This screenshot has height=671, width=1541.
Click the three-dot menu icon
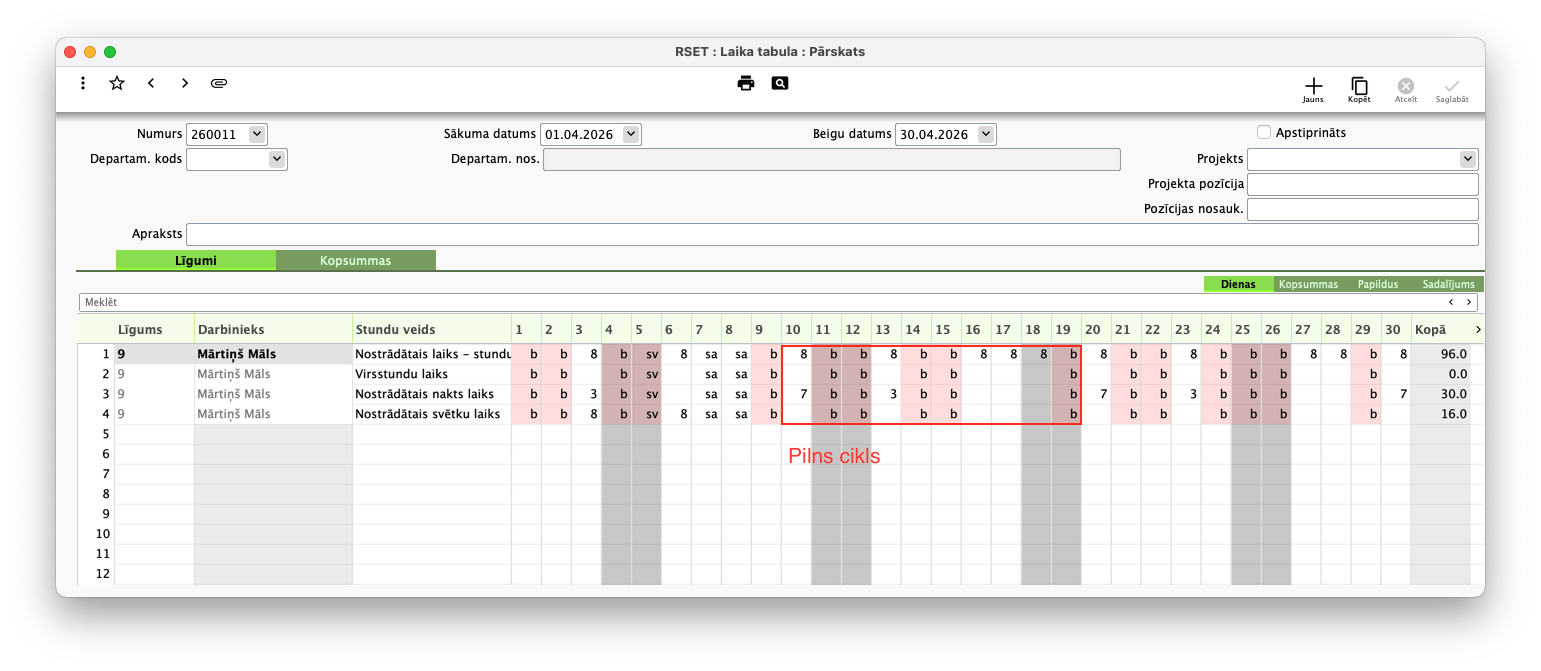click(x=83, y=83)
